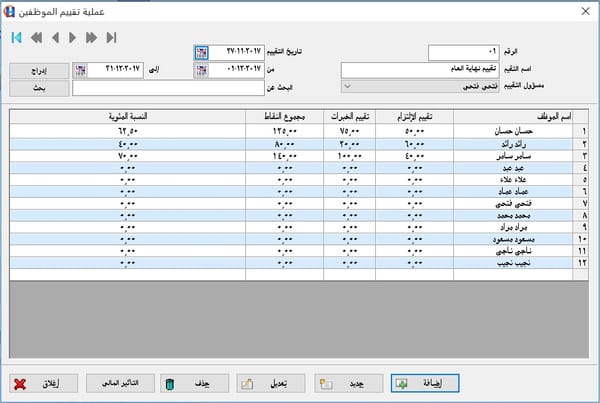Click سامر's total points ١٤٠٫٠٠
The height and width of the screenshot is (403, 600).
pos(284,156)
